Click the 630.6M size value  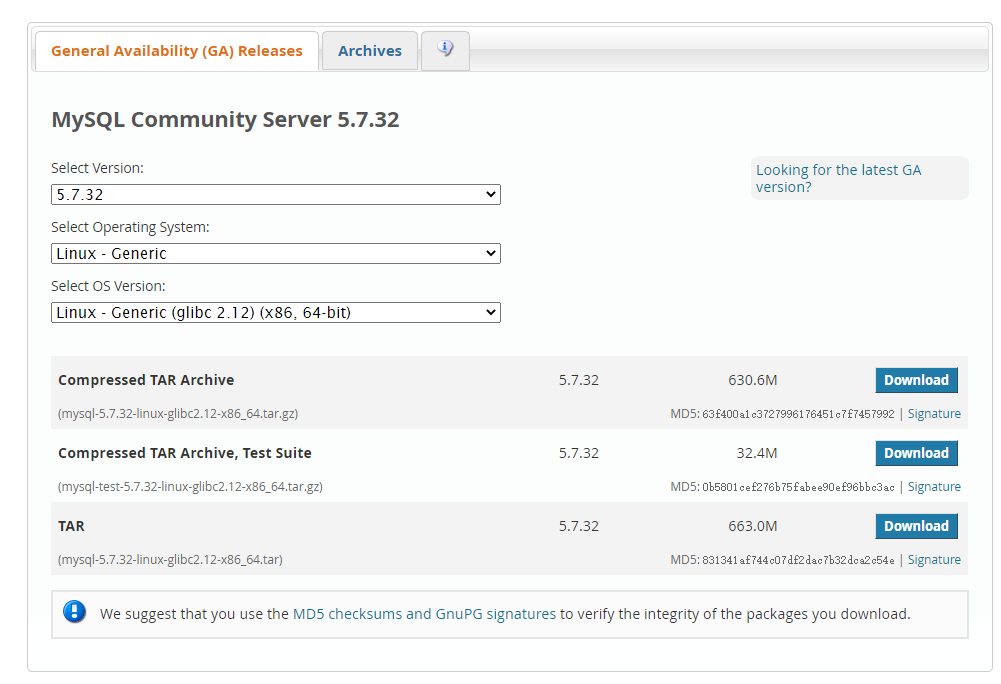point(753,380)
